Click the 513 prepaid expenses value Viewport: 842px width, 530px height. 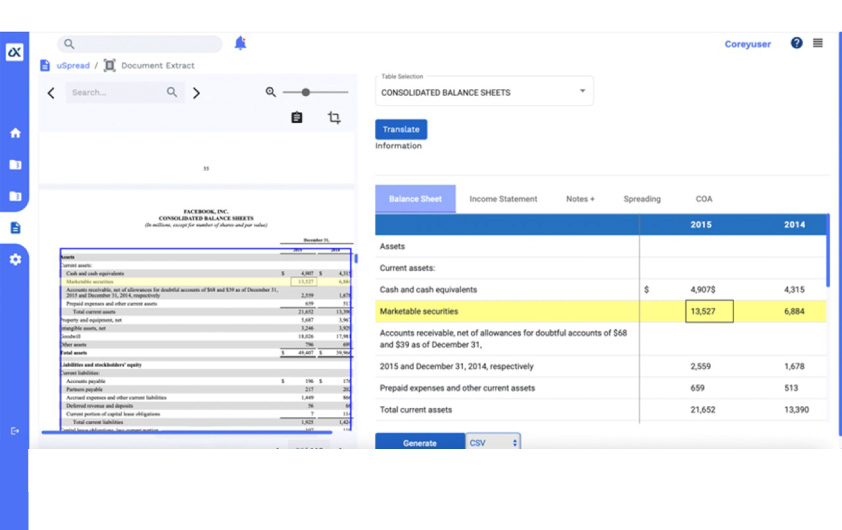(790, 388)
